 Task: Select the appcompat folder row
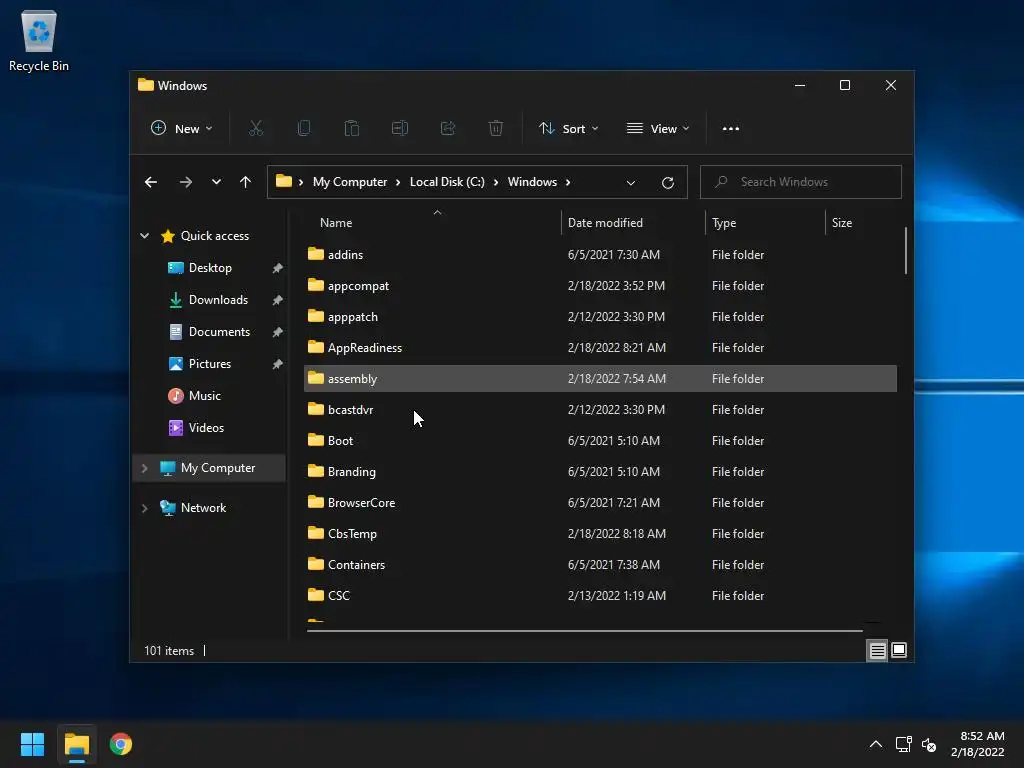pos(600,285)
